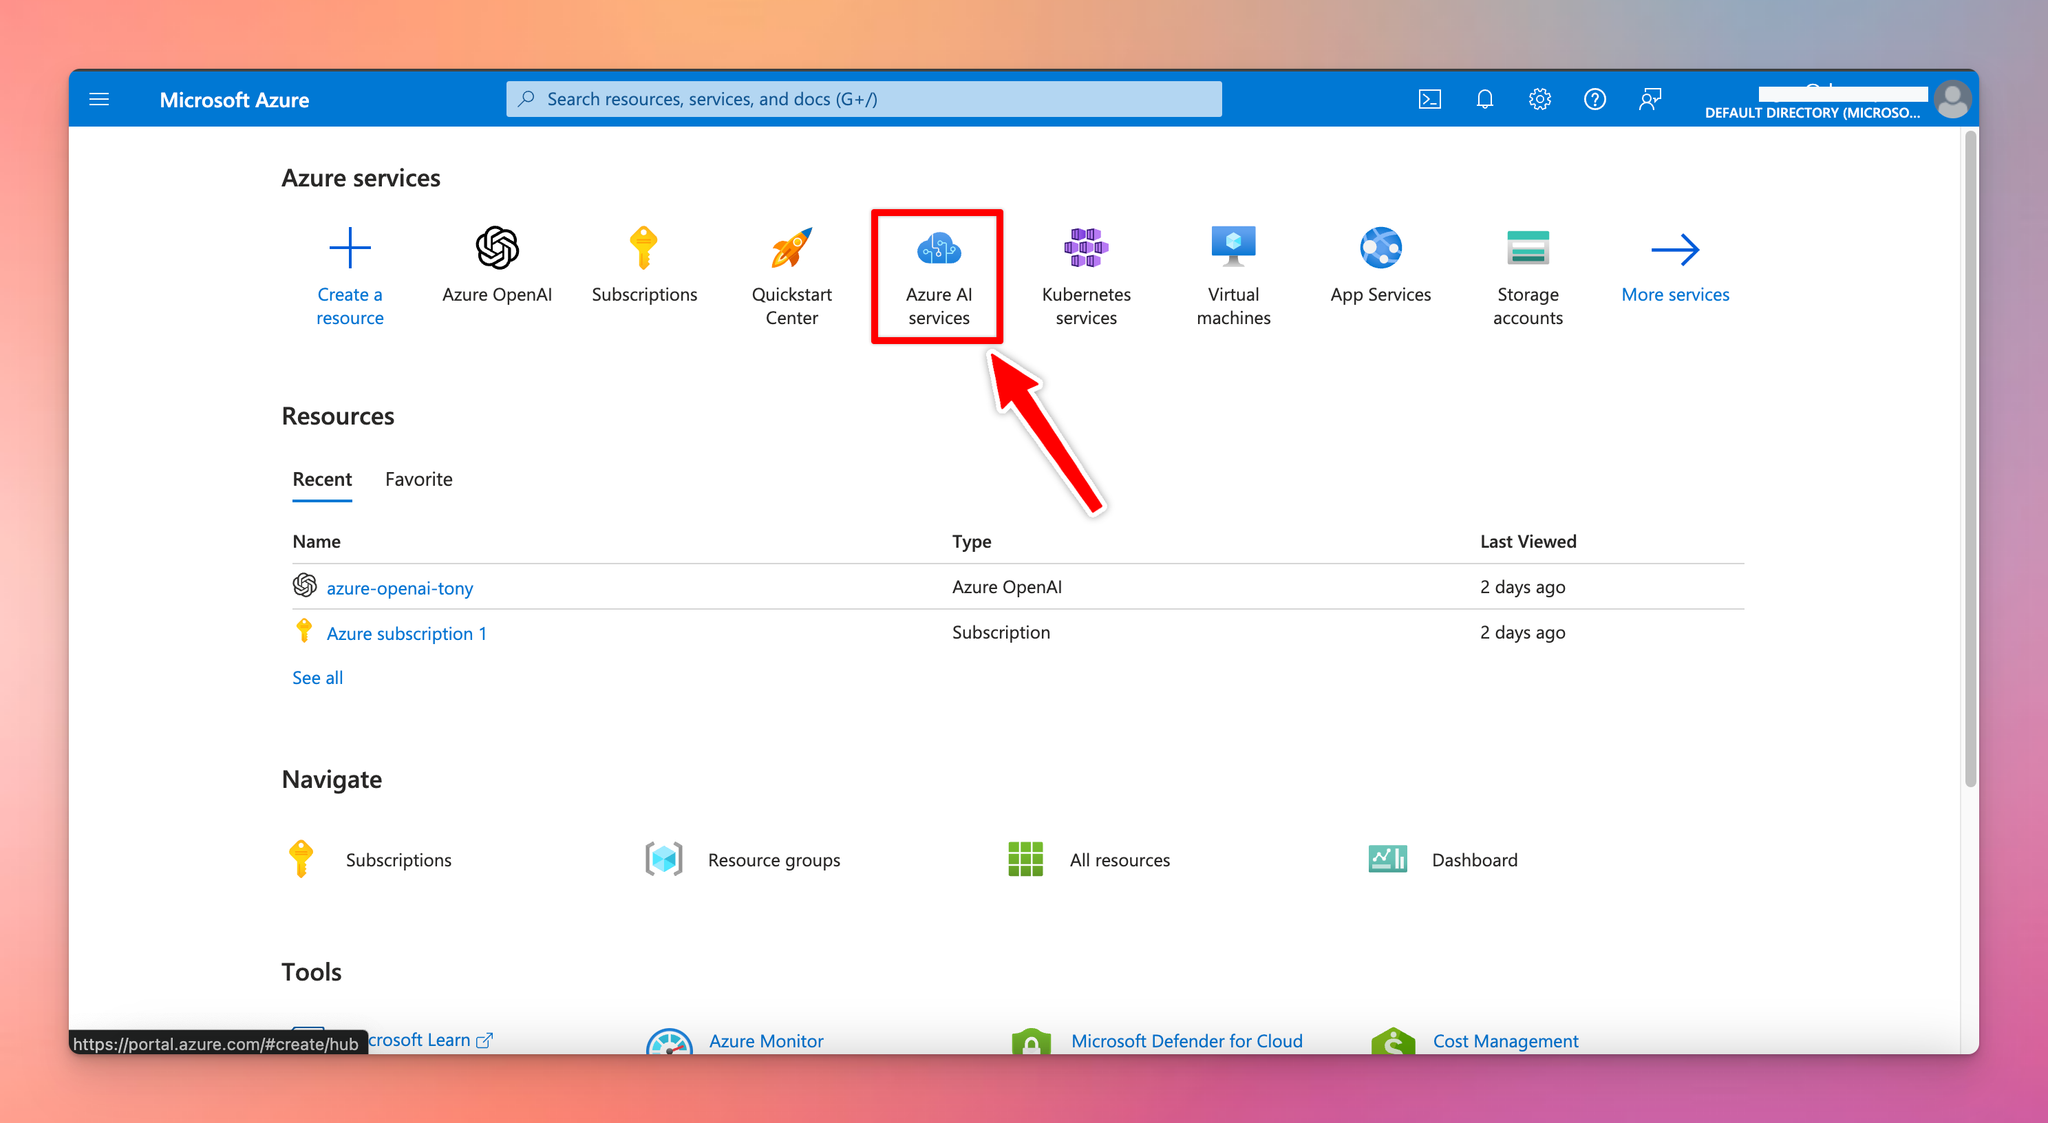Open Azure AI services
Image resolution: width=2048 pixels, height=1123 pixels.
click(x=938, y=275)
